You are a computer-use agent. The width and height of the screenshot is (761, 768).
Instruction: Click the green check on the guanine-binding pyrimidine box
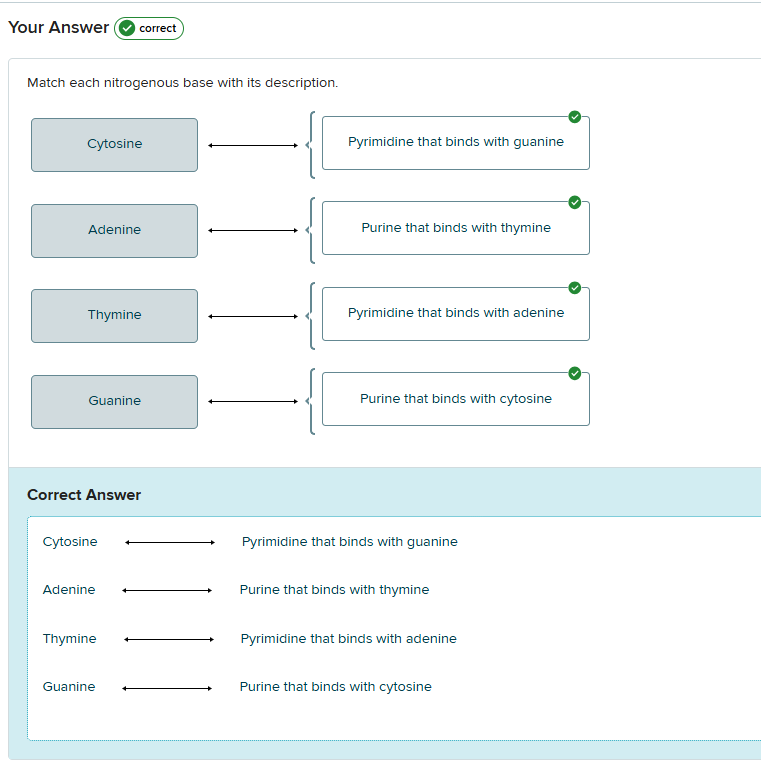(574, 116)
